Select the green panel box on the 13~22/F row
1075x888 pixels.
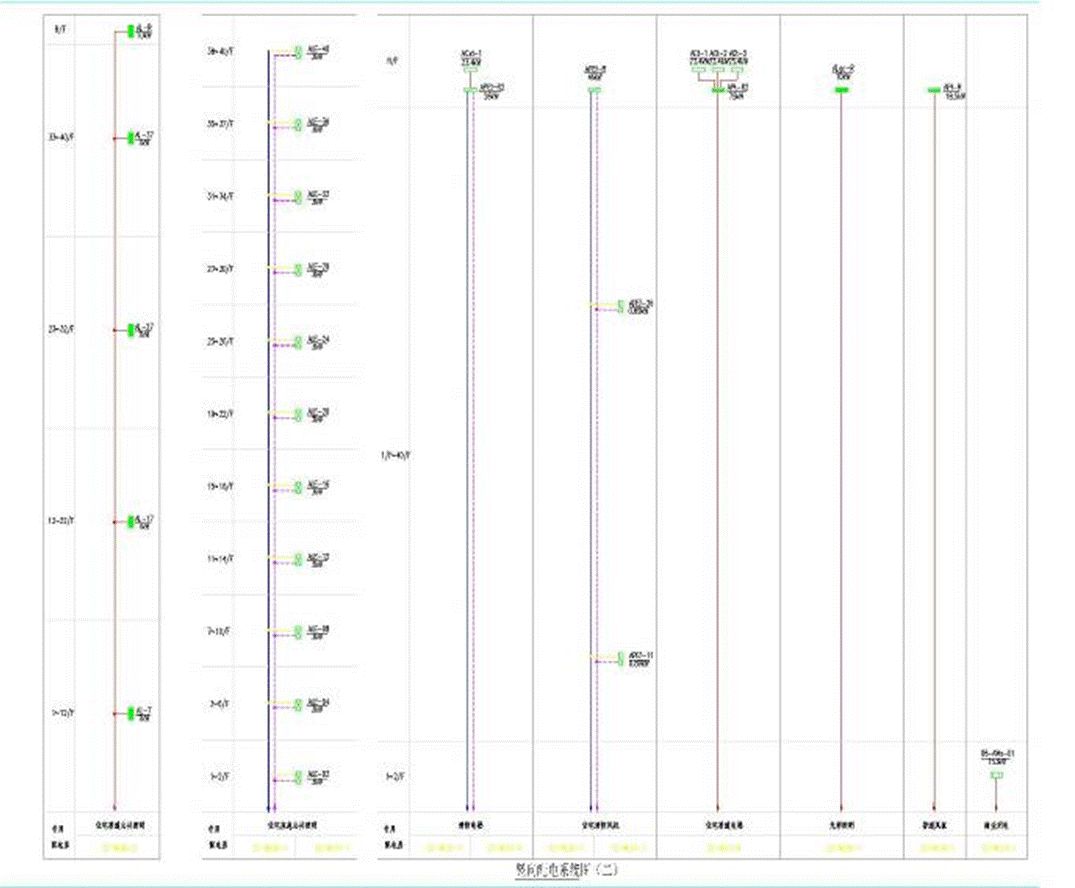click(131, 522)
